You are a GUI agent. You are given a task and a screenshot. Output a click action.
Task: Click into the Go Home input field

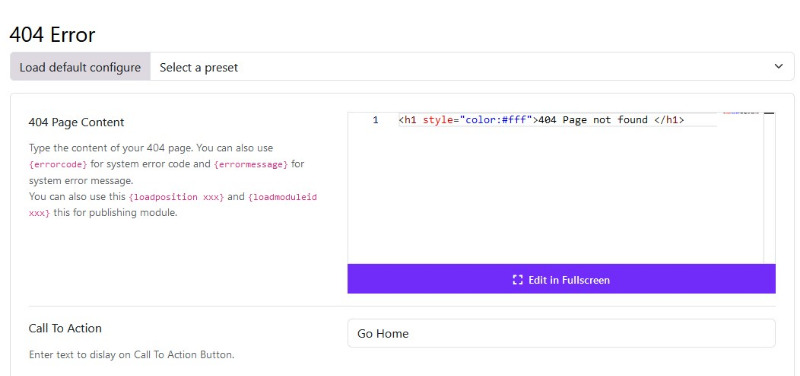click(x=561, y=334)
